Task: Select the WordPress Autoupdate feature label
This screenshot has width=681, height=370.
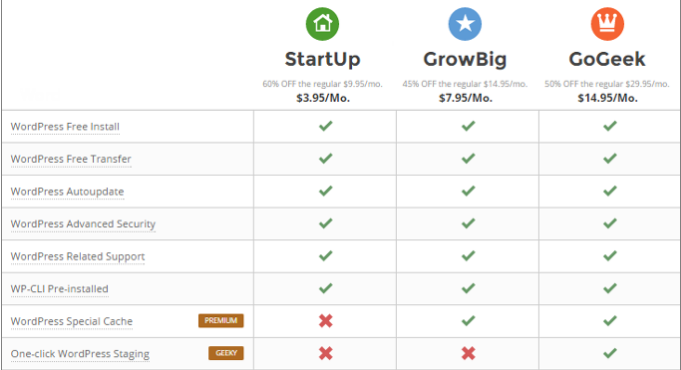Action: coord(67,192)
